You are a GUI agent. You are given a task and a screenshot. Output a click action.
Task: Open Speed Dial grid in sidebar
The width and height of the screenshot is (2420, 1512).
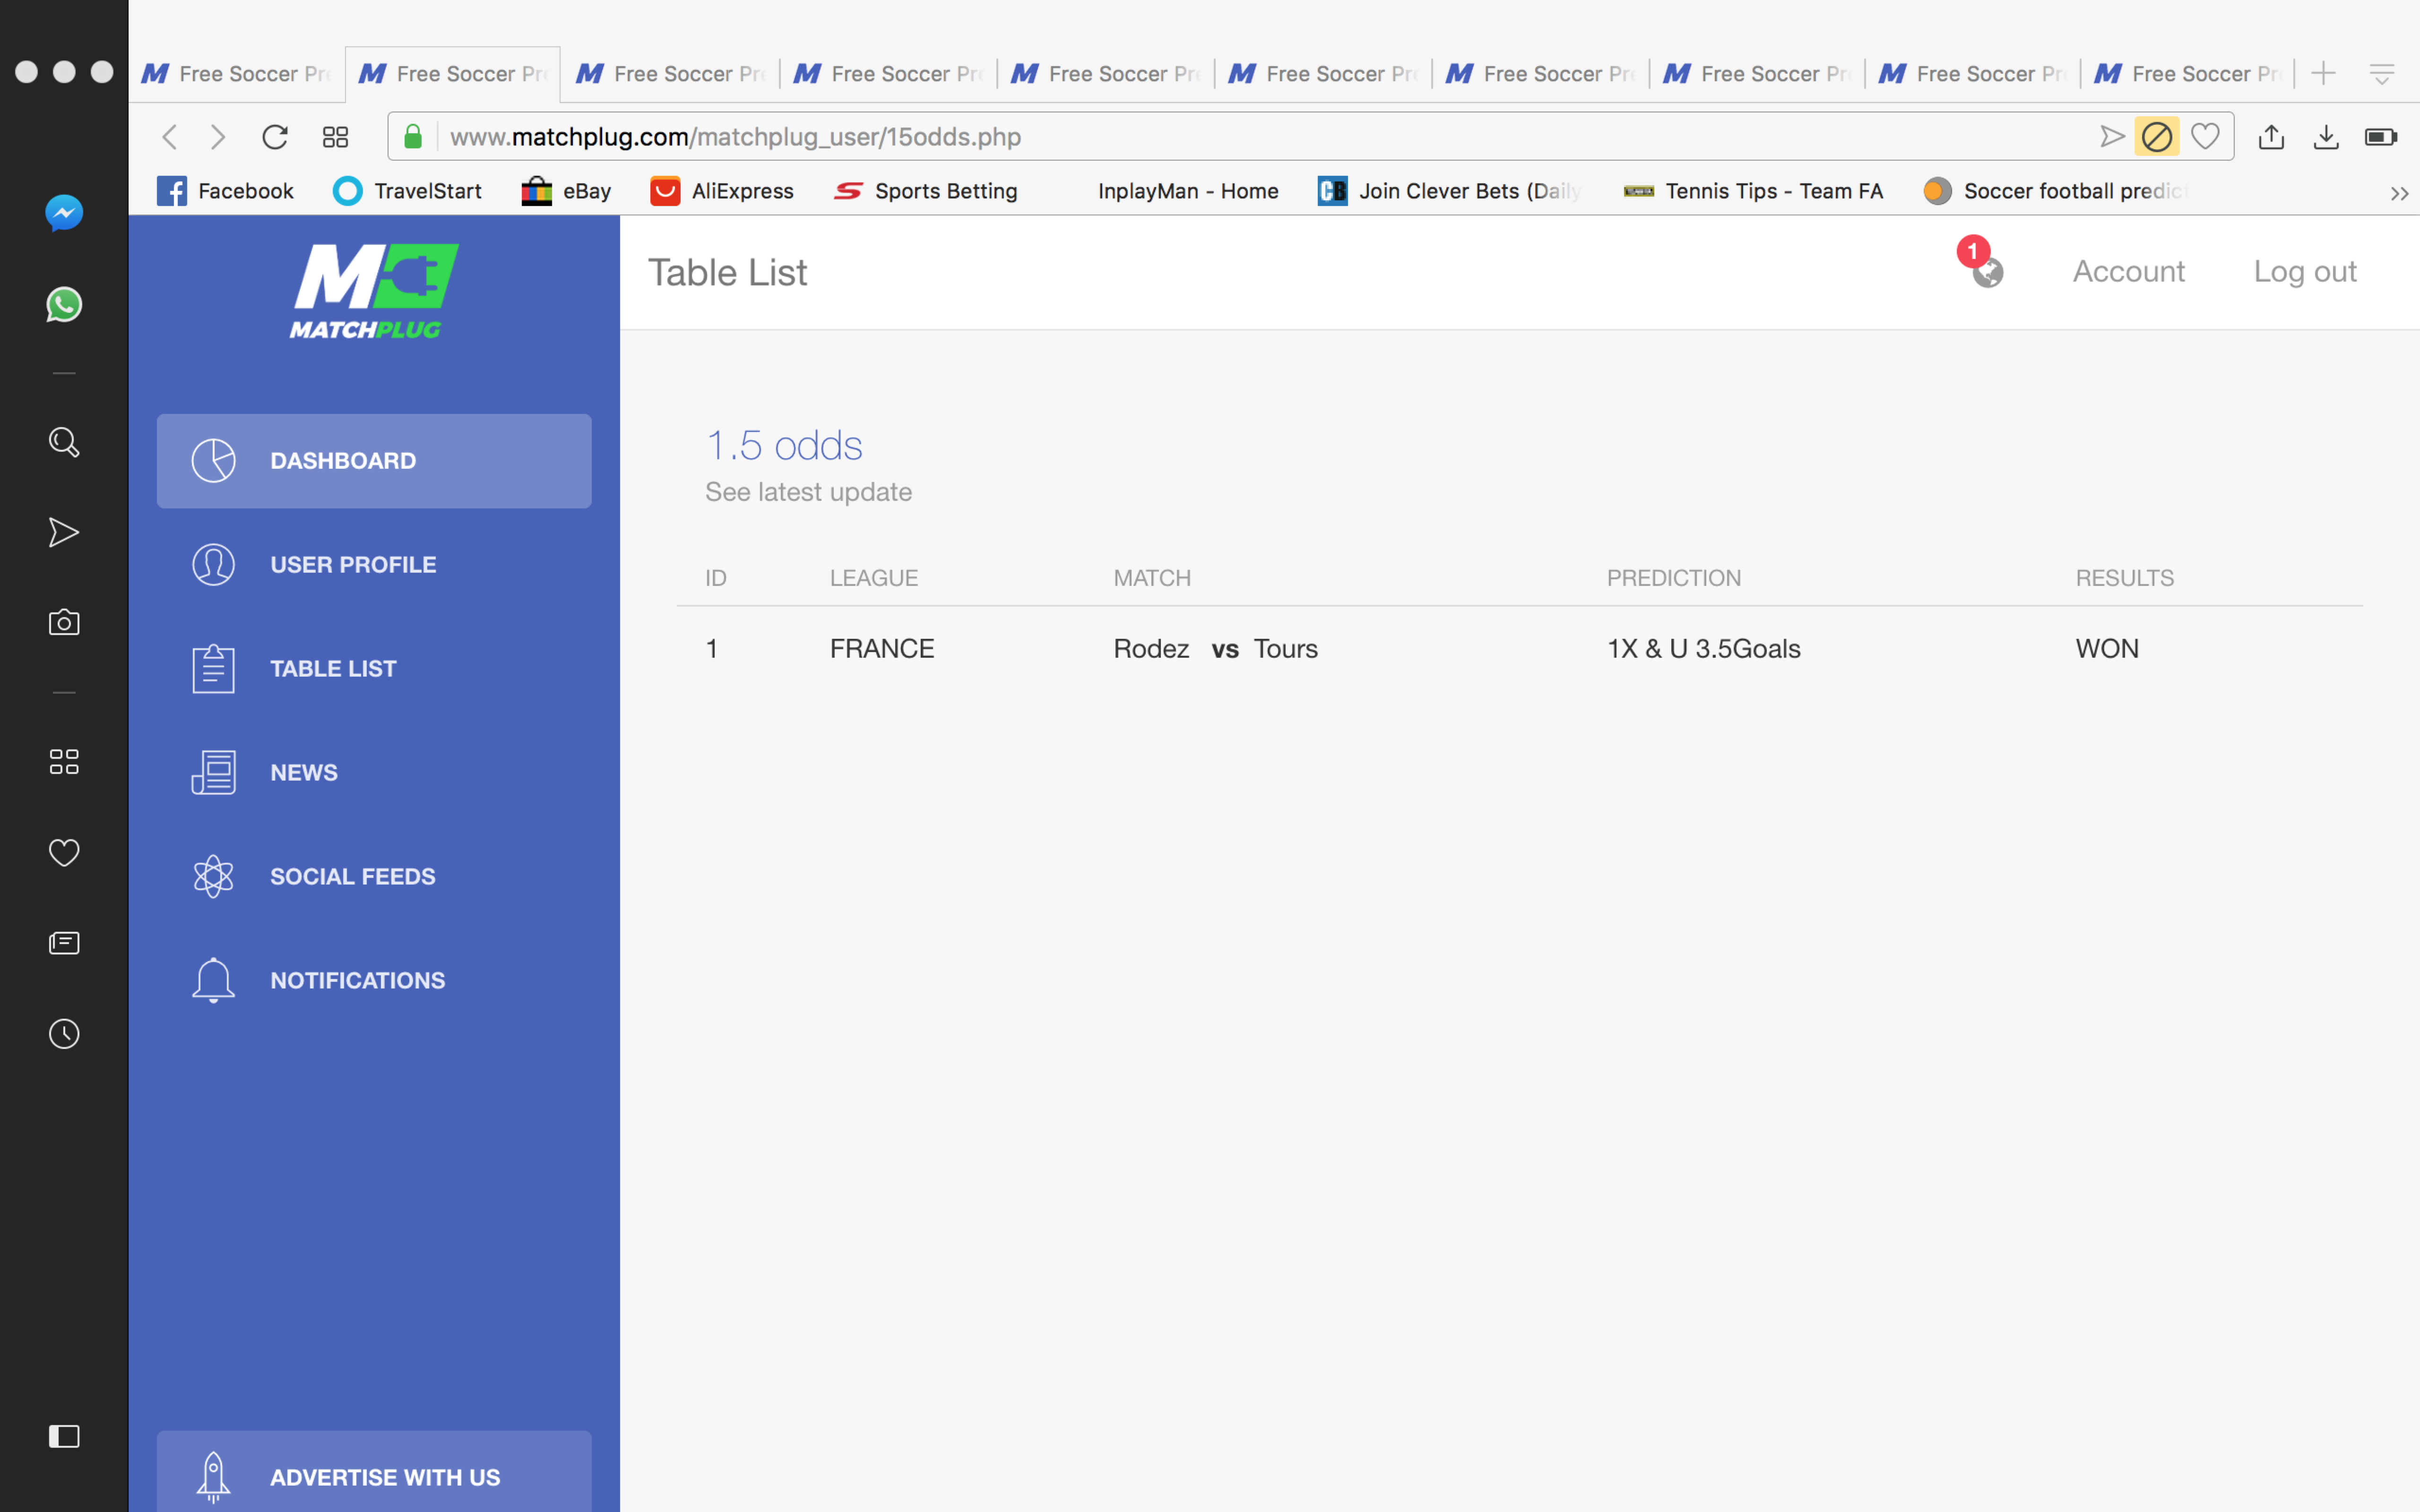(x=64, y=762)
